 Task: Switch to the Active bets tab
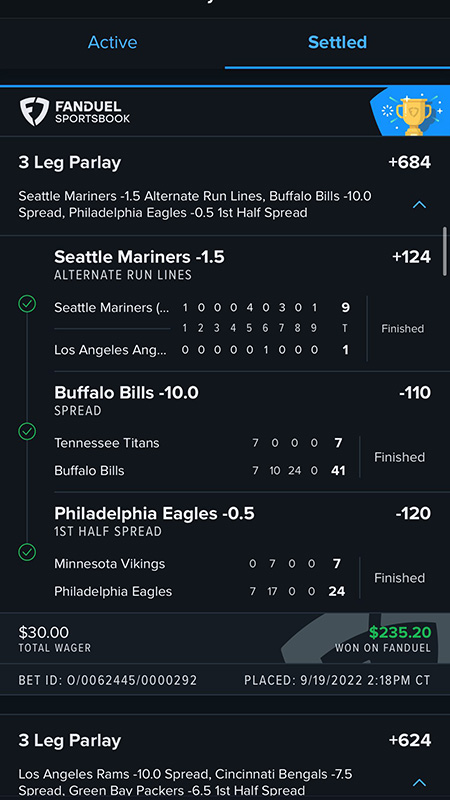[x=112, y=42]
